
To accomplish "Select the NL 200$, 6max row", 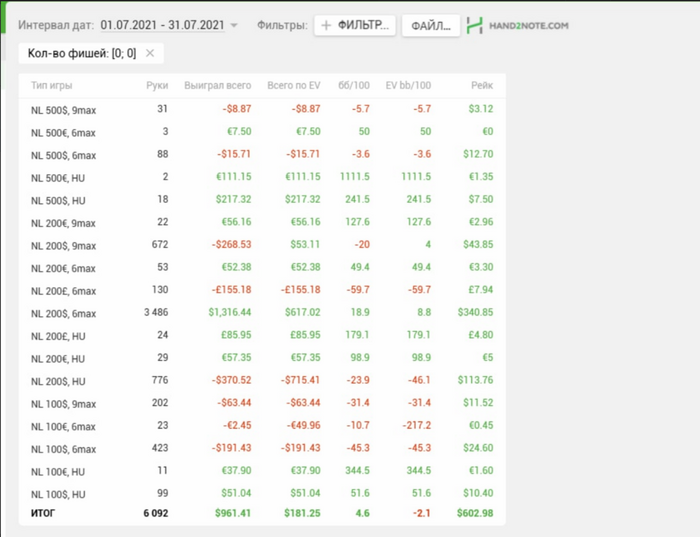I will point(262,313).
